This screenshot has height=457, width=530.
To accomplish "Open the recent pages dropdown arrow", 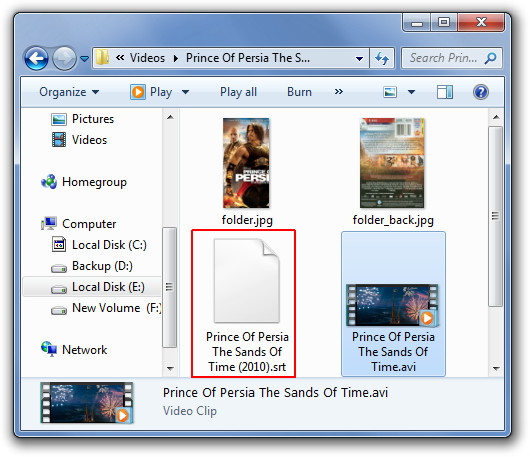I will tap(84, 59).
